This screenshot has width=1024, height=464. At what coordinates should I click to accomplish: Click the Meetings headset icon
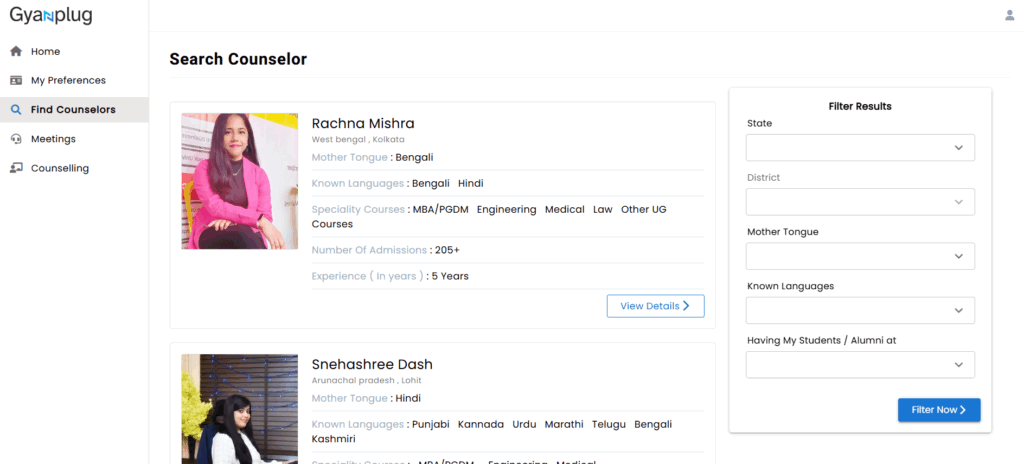tap(16, 139)
